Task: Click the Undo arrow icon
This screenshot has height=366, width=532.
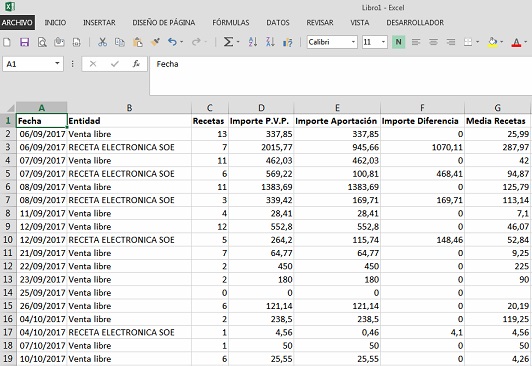Action: point(172,42)
